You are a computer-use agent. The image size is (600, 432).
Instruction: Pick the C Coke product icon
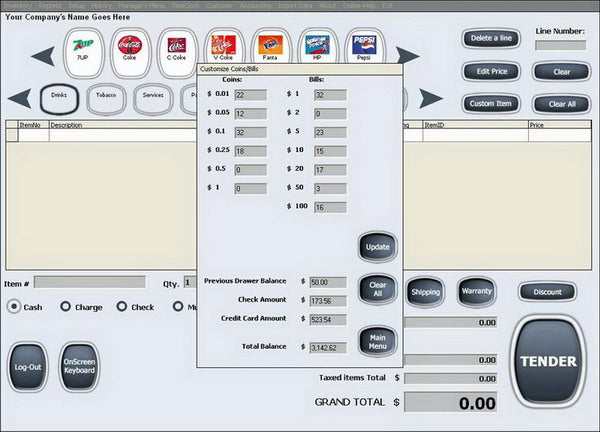click(x=177, y=53)
